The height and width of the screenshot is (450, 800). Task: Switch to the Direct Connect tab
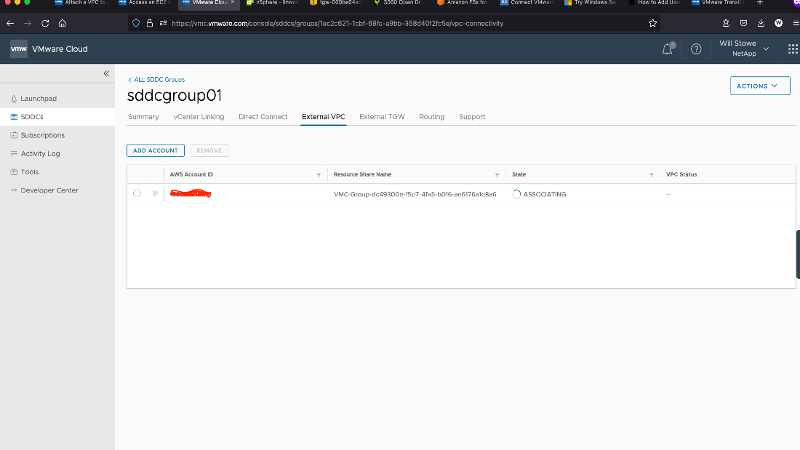[x=263, y=117]
